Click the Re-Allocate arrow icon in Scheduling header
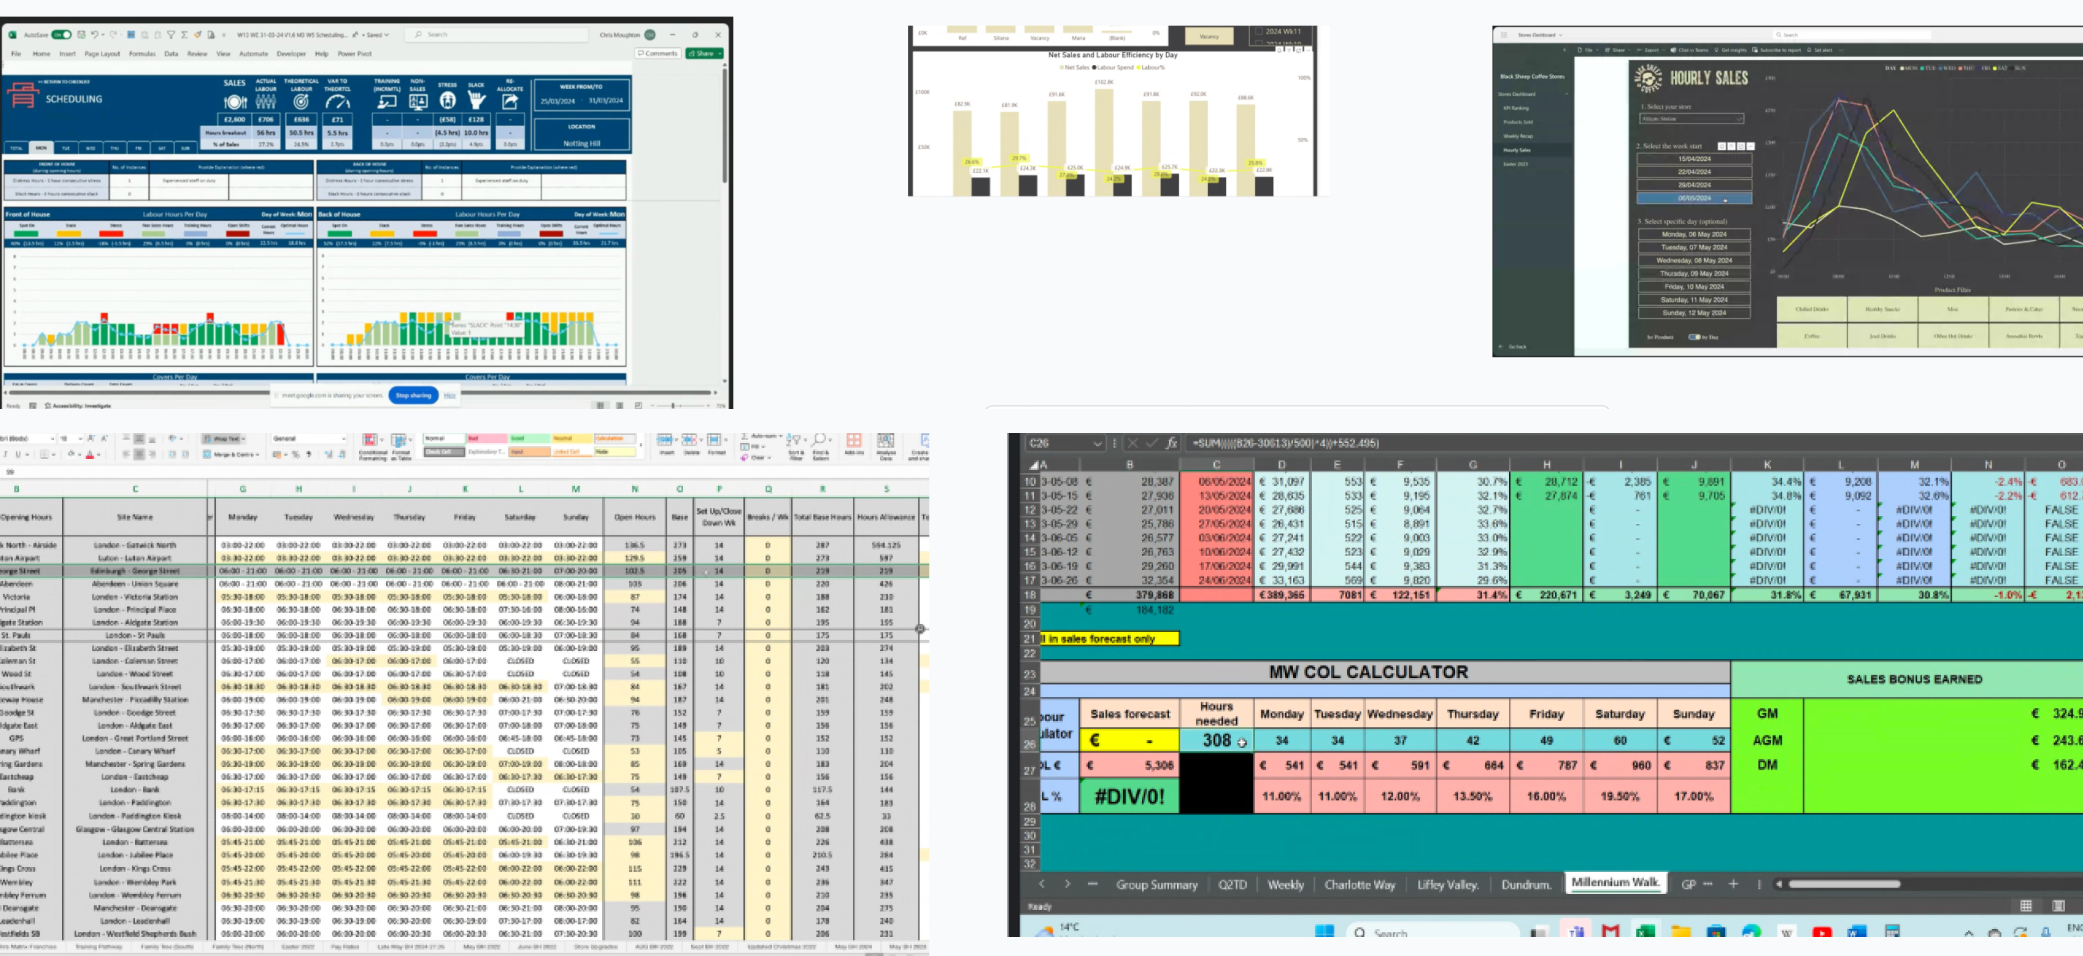This screenshot has width=2083, height=956. tap(510, 101)
